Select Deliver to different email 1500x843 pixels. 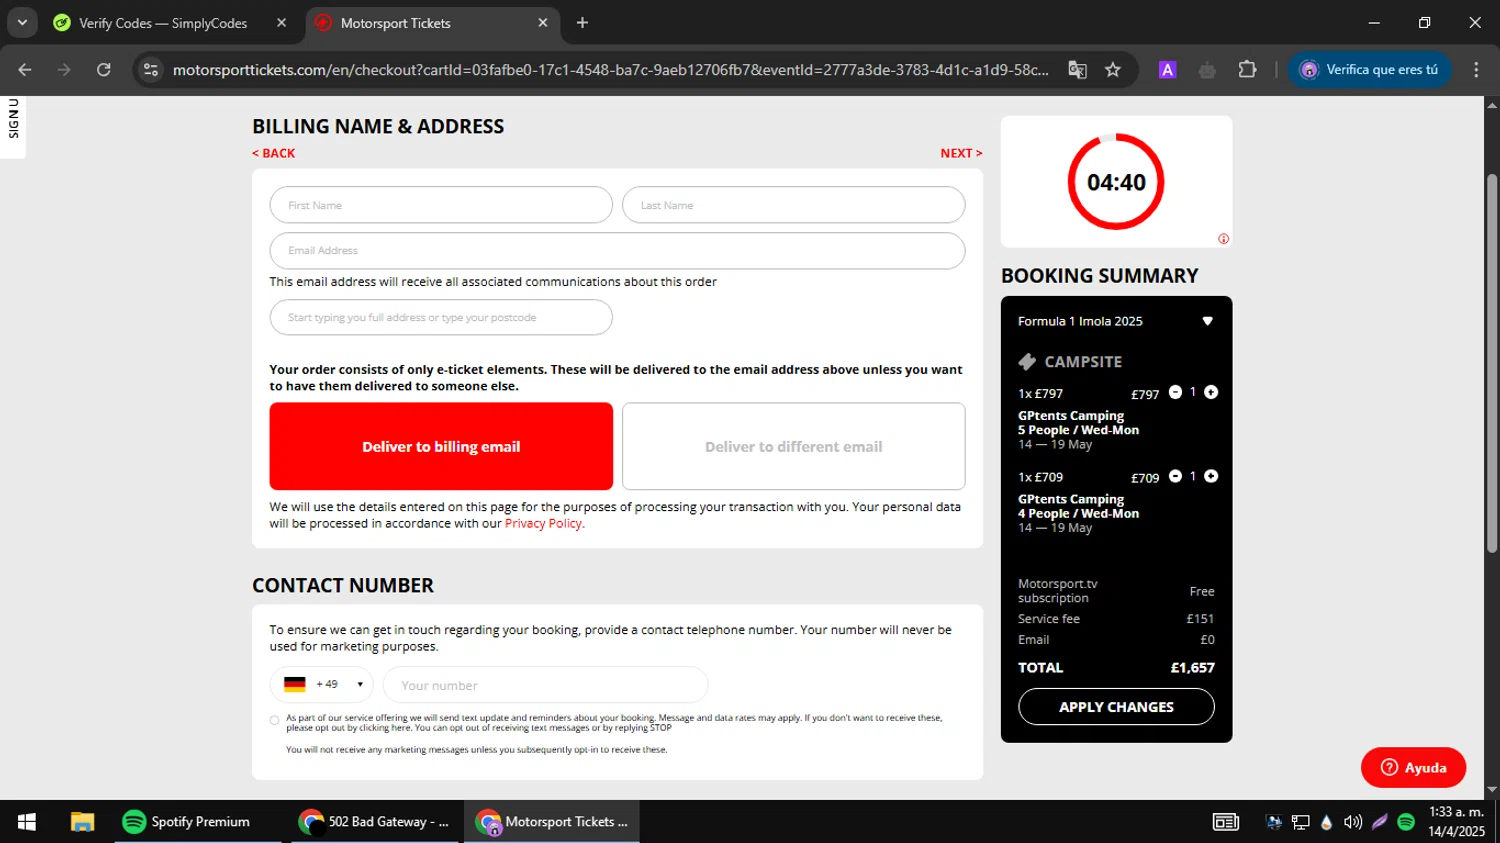(794, 446)
